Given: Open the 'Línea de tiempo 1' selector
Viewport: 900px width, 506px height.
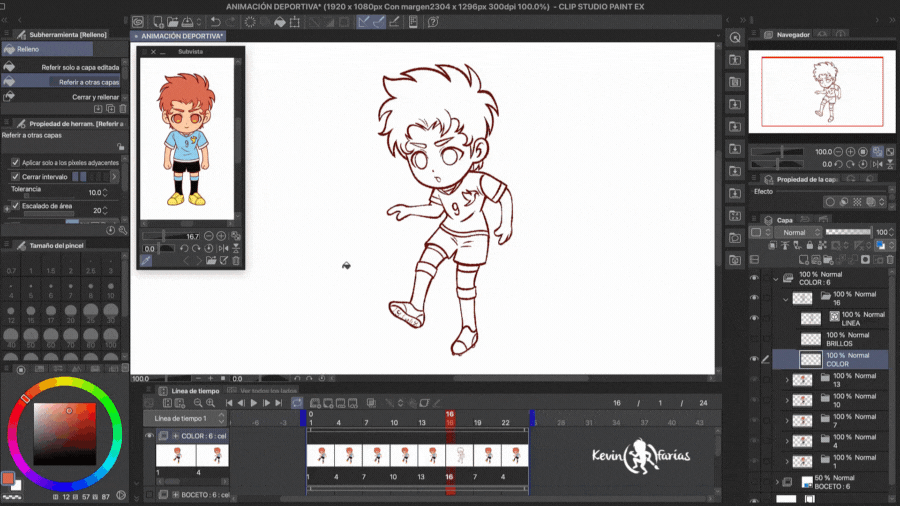Looking at the screenshot, I should click(x=185, y=418).
